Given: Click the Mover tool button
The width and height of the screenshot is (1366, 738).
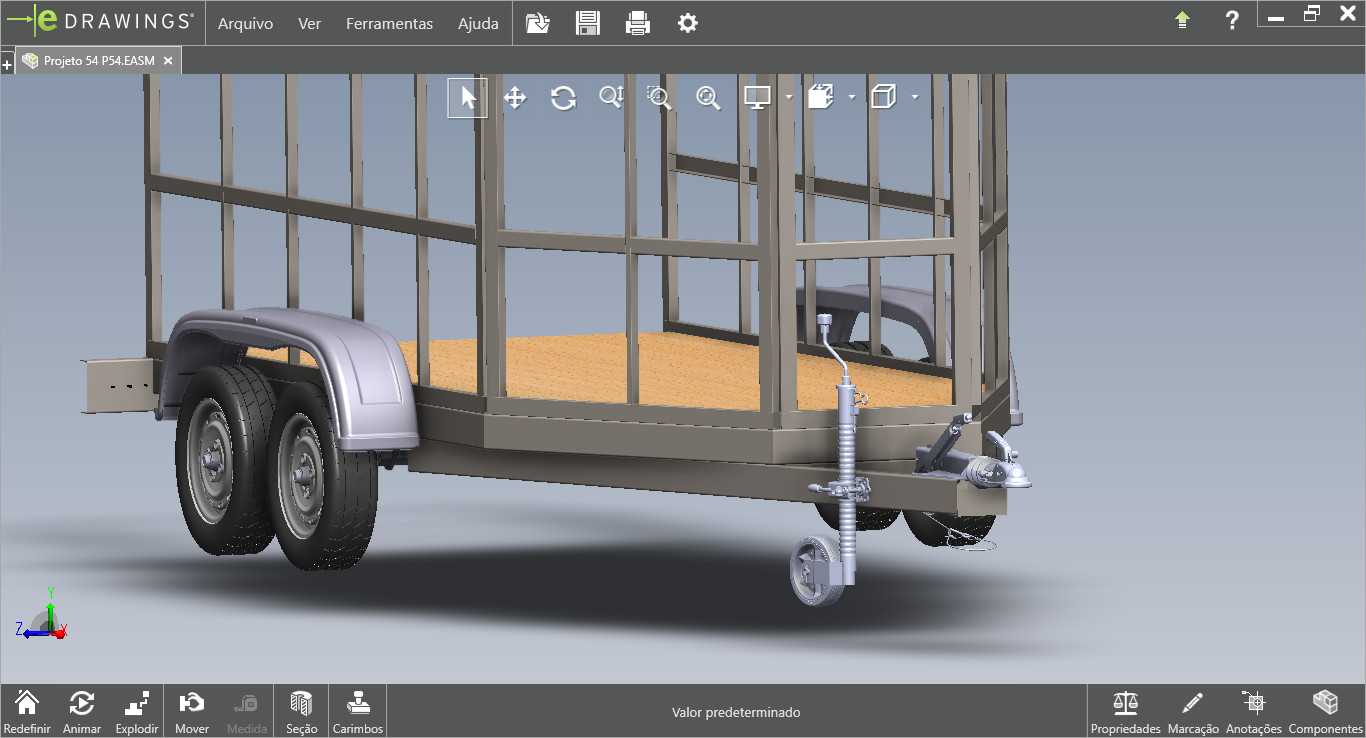Looking at the screenshot, I should [192, 713].
